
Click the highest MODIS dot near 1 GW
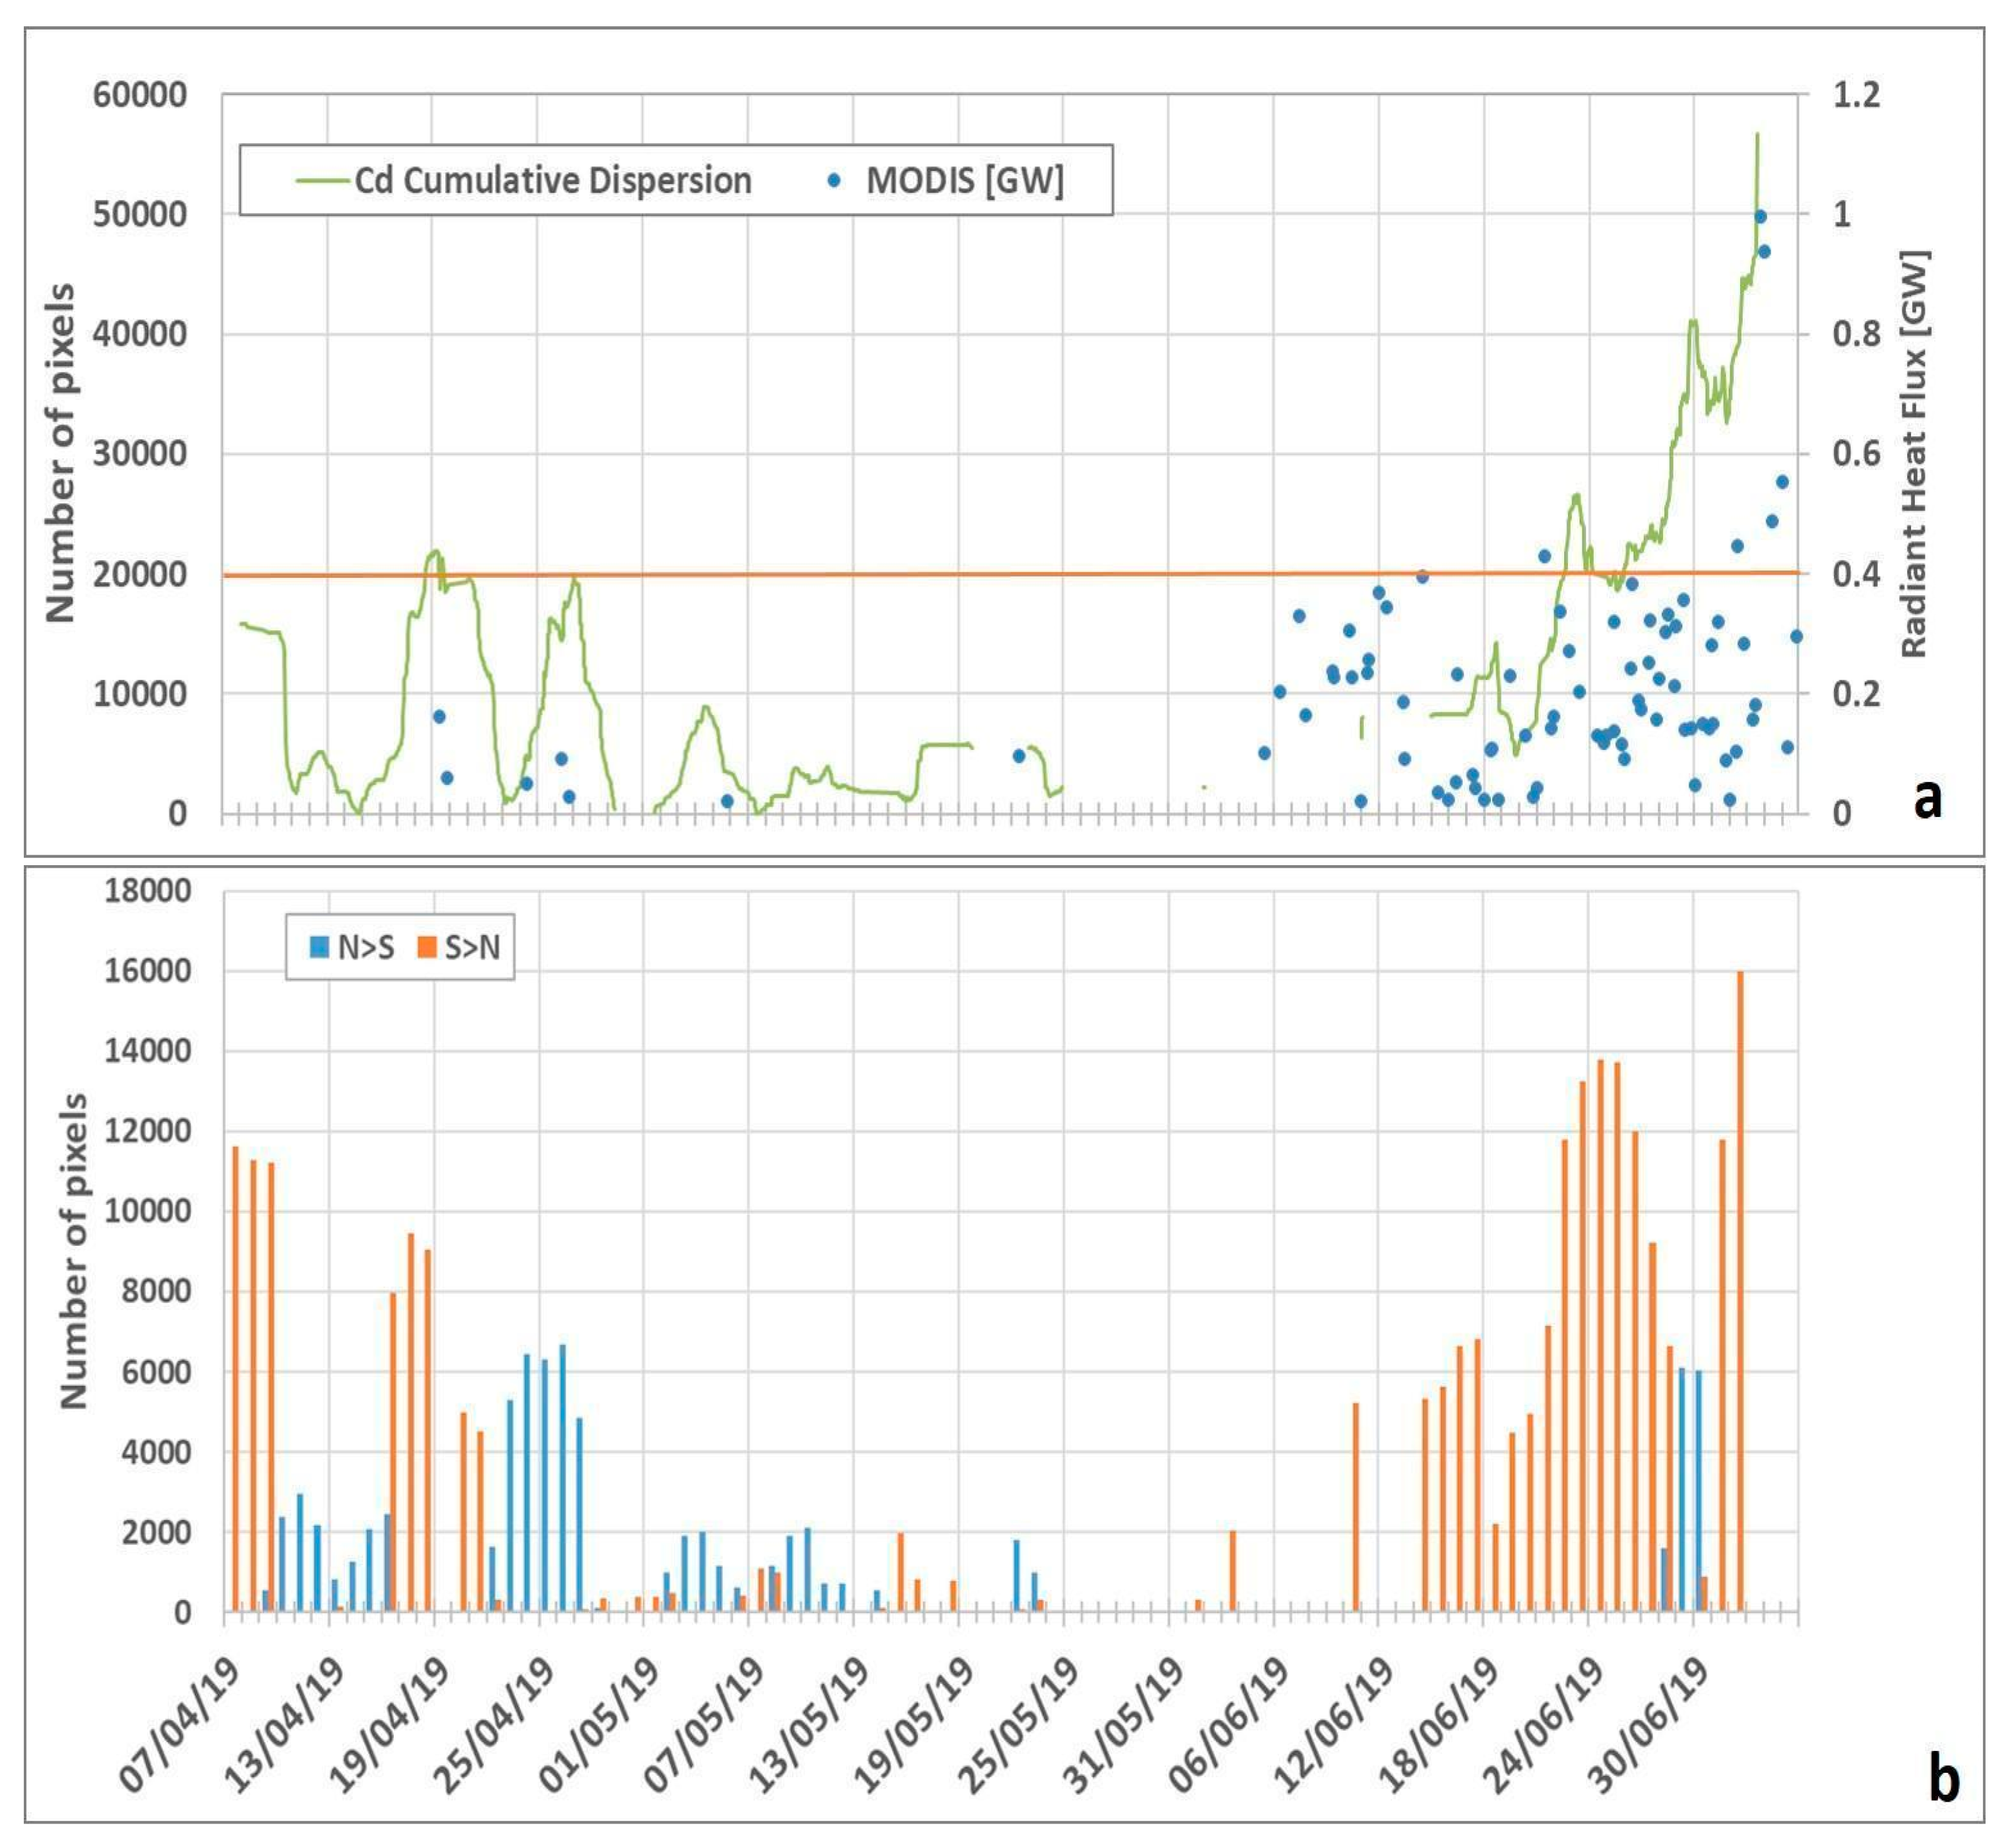click(1760, 217)
